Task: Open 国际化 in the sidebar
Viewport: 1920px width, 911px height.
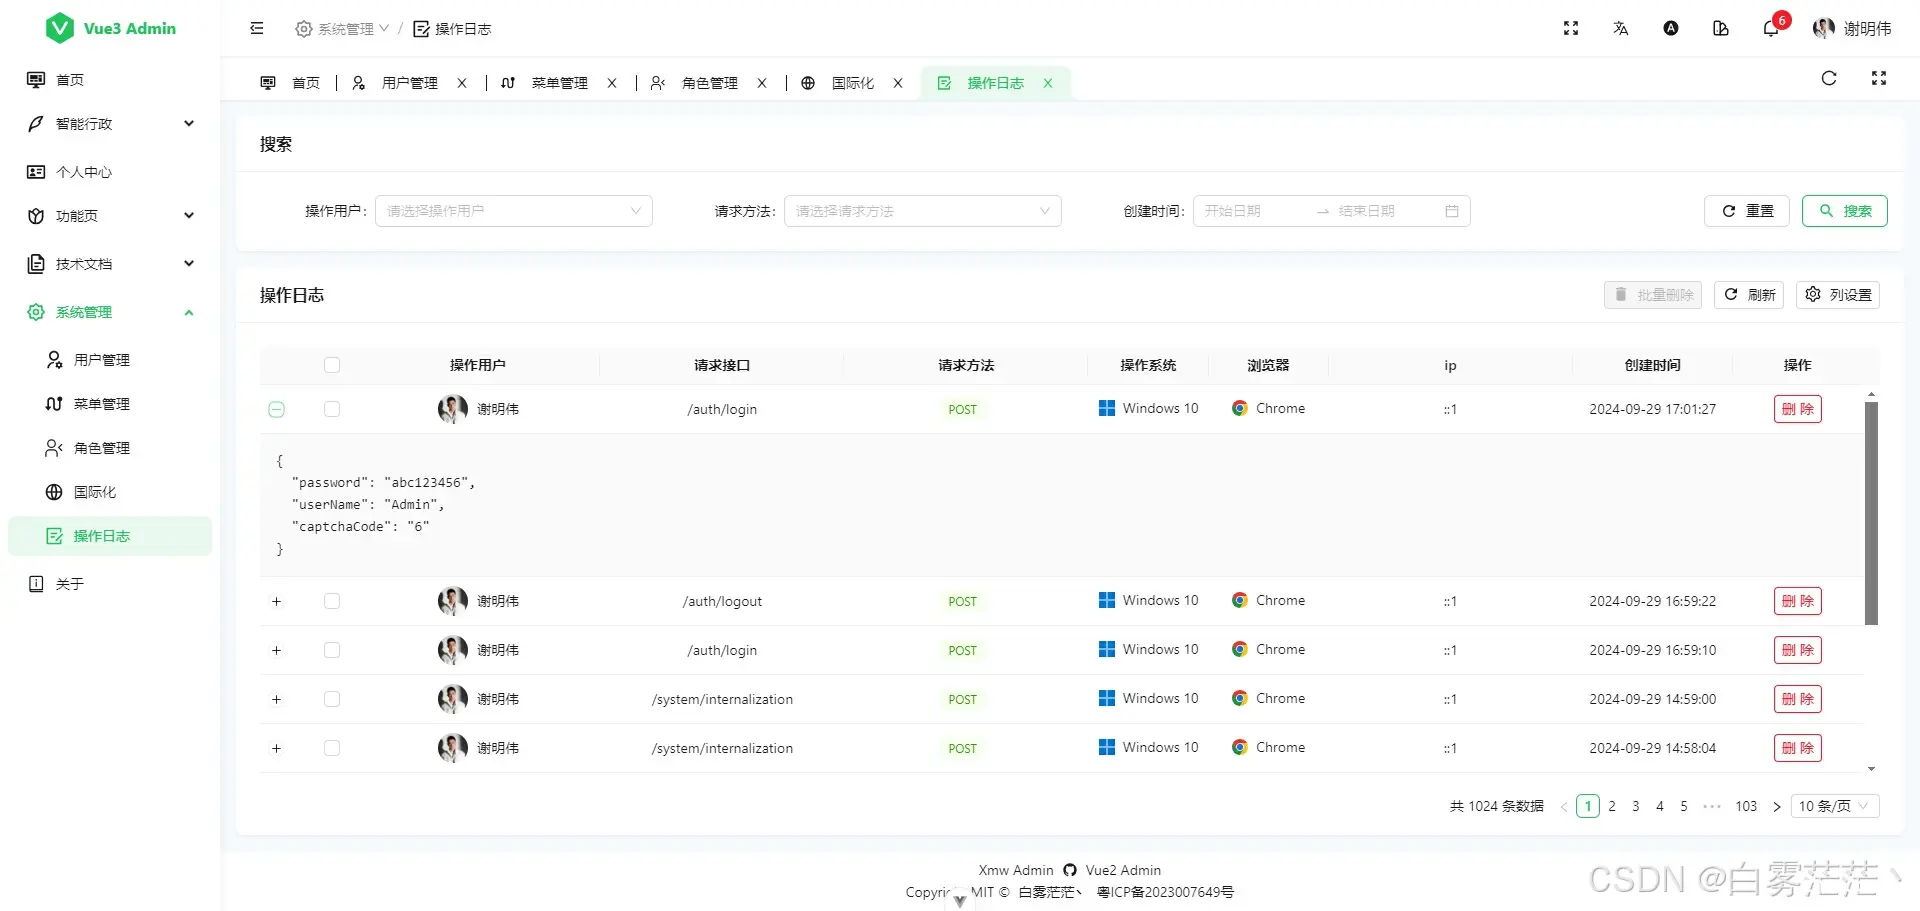Action: (x=110, y=492)
